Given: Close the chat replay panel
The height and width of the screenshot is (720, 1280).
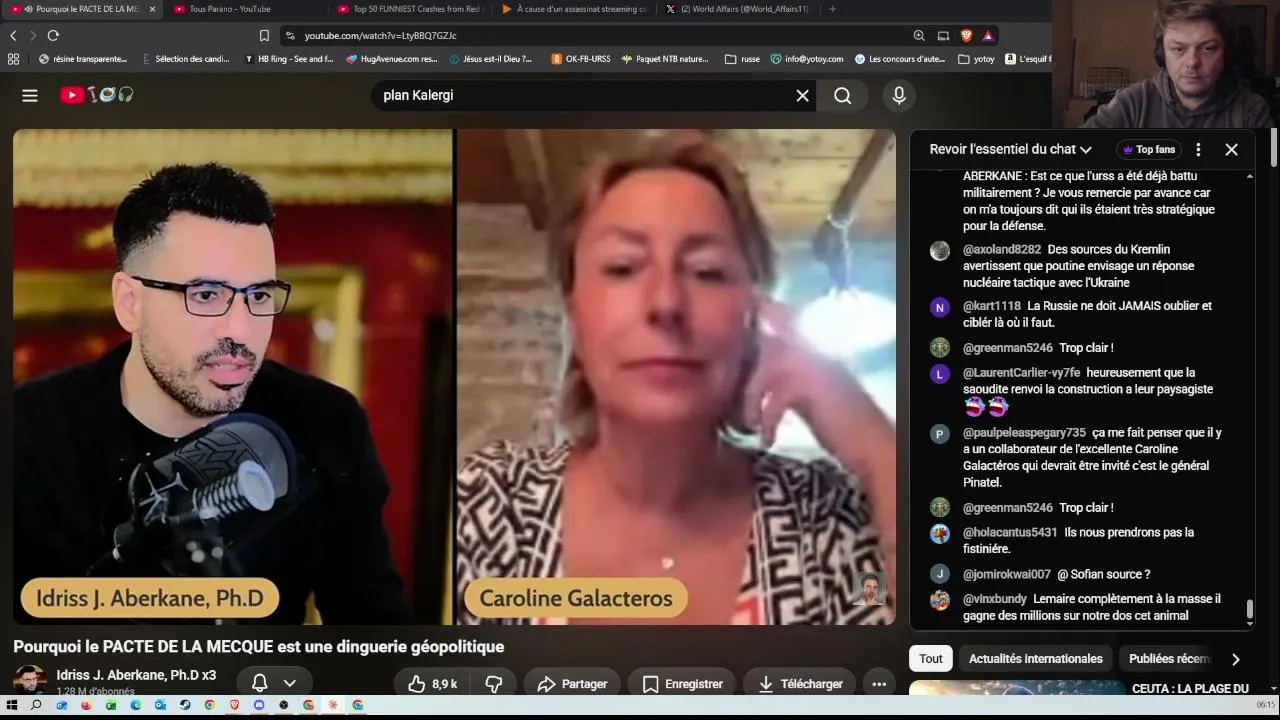Looking at the screenshot, I should pyautogui.click(x=1231, y=149).
